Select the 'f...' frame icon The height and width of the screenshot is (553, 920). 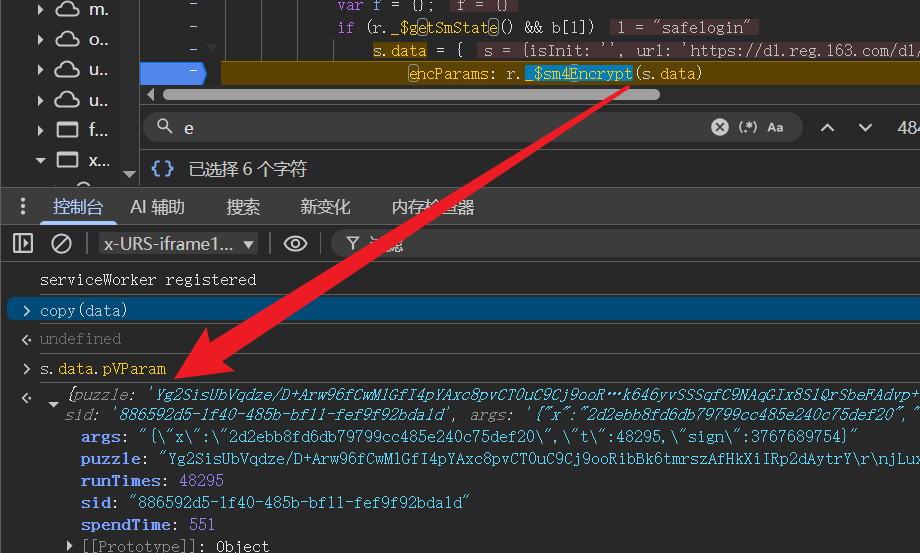[x=67, y=130]
